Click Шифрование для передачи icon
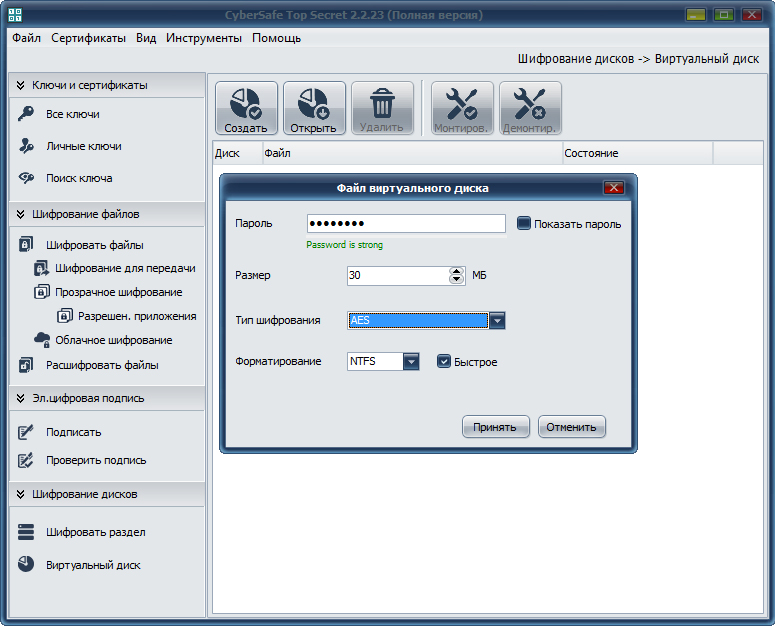The width and height of the screenshot is (775, 626). point(41,268)
